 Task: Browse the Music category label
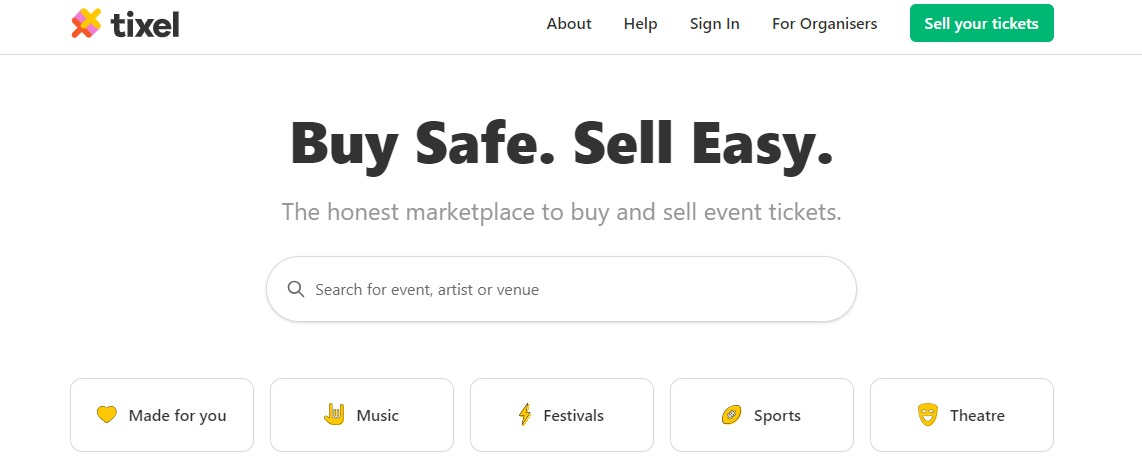click(377, 415)
